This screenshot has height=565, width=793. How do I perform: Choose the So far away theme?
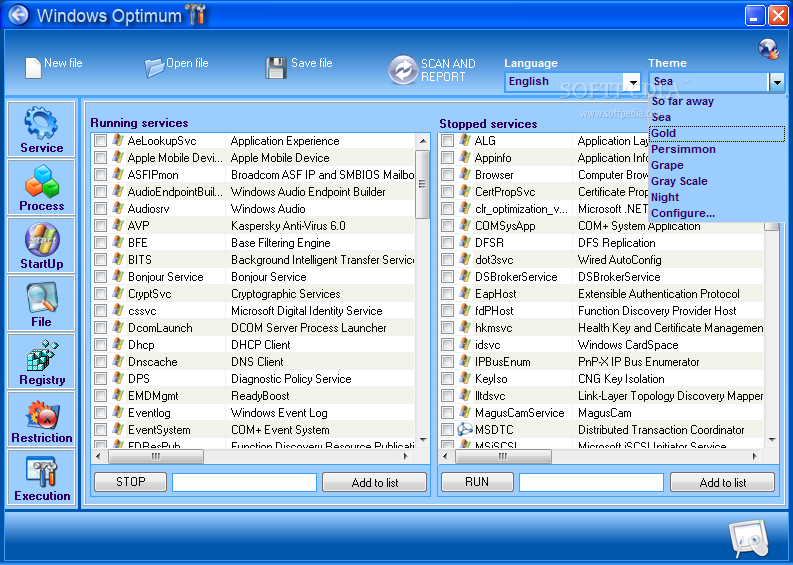pyautogui.click(x=717, y=101)
